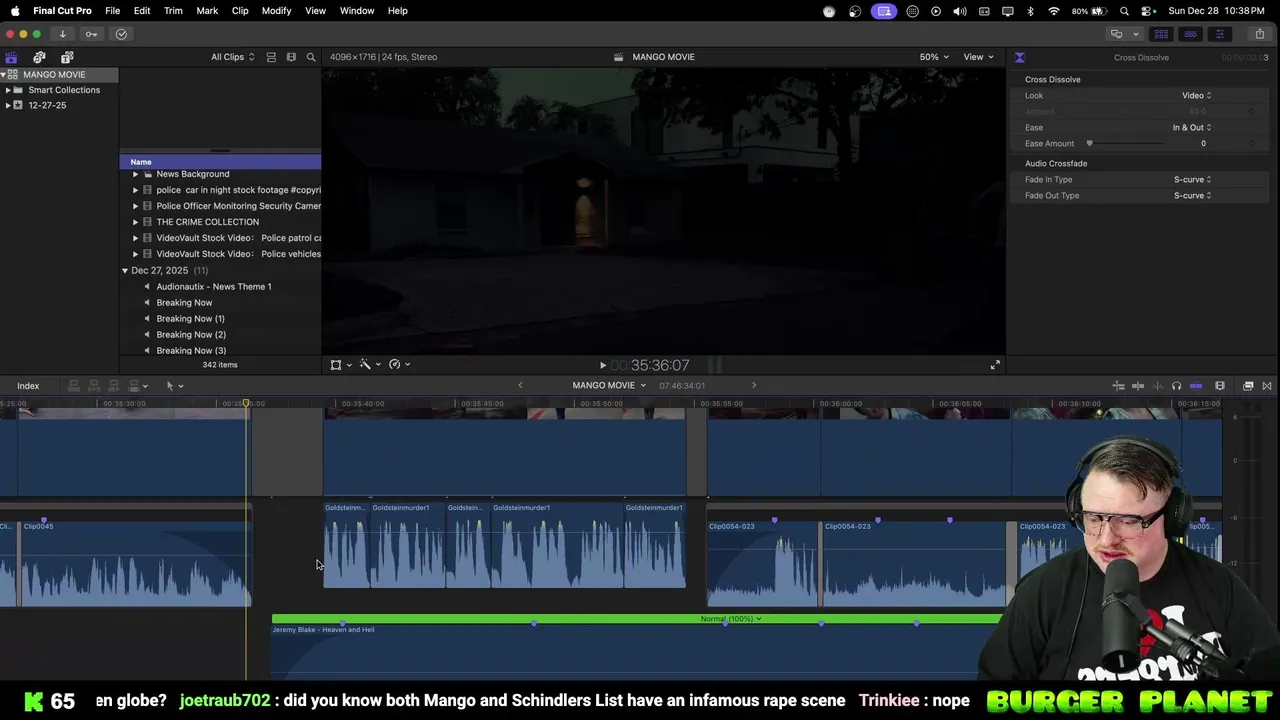Screen dimensions: 1280x720
Task: Expand the Smart Collections folder
Action: tap(8, 90)
